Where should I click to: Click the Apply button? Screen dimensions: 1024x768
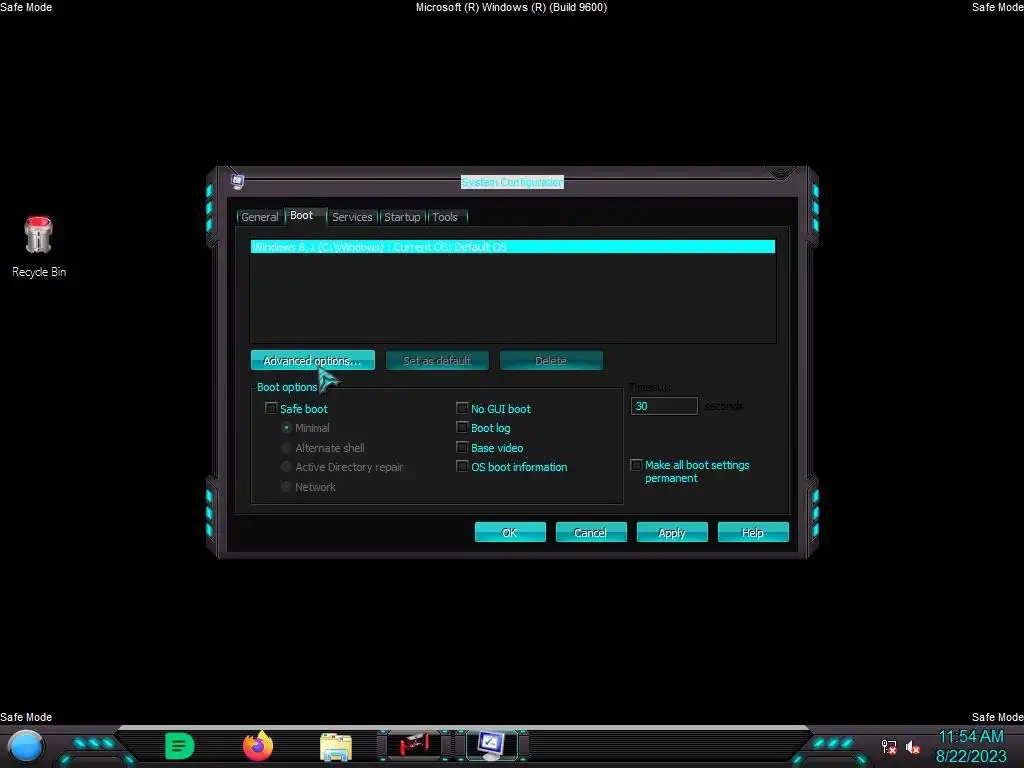point(672,533)
